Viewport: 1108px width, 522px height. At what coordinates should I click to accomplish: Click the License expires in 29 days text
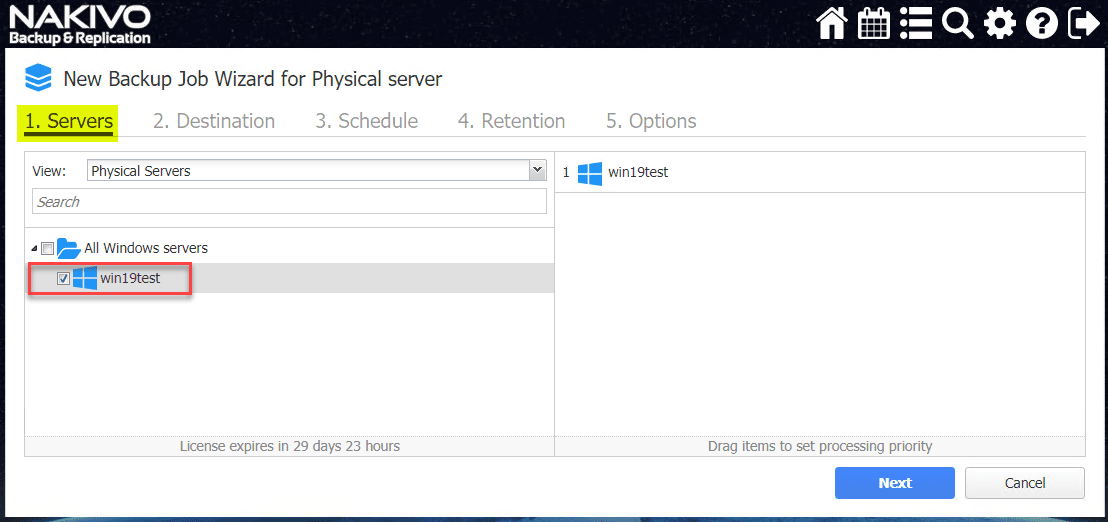coord(289,446)
